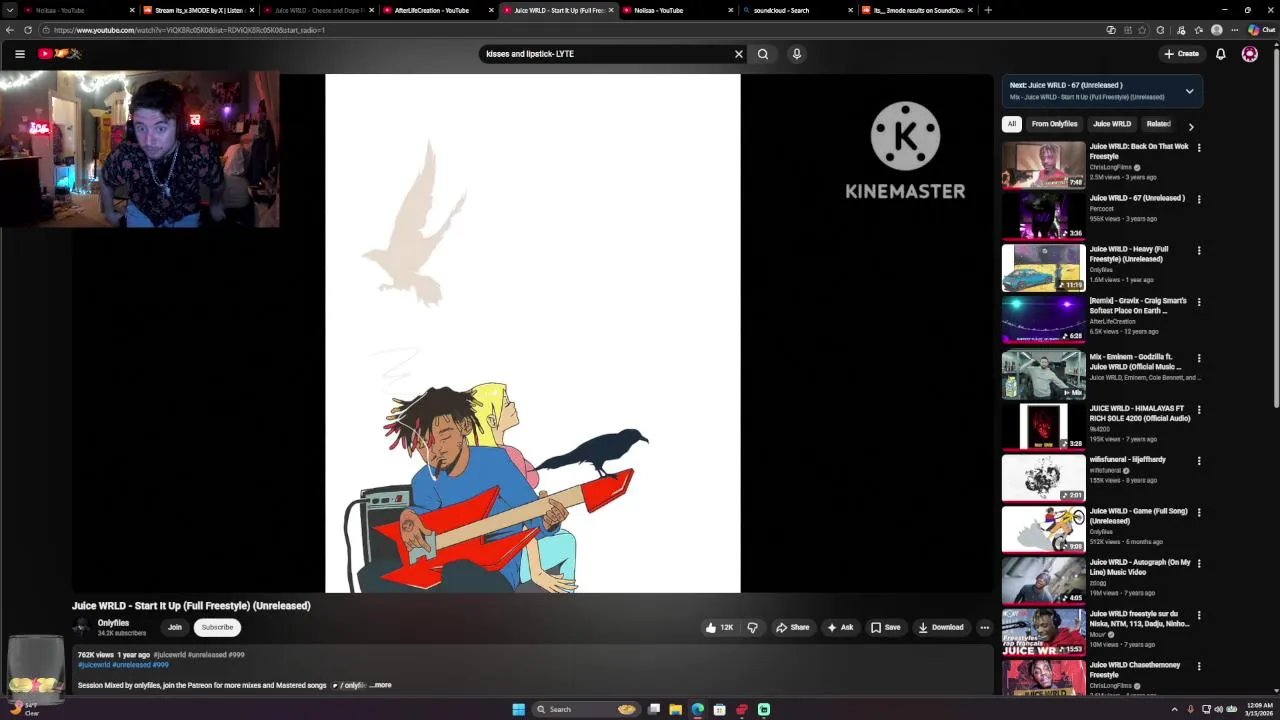Open Gravix Craig Smart's remix thumbnail
Image resolution: width=1280 pixels, height=720 pixels.
point(1043,319)
